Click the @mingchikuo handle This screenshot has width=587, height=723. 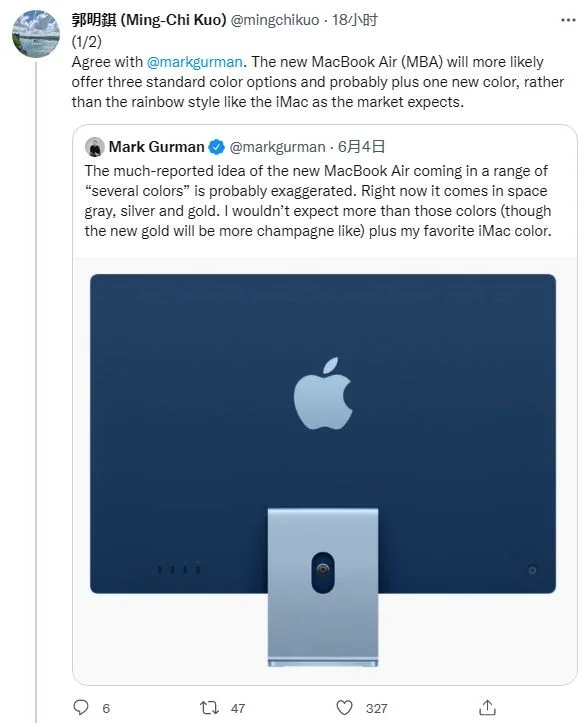point(274,20)
